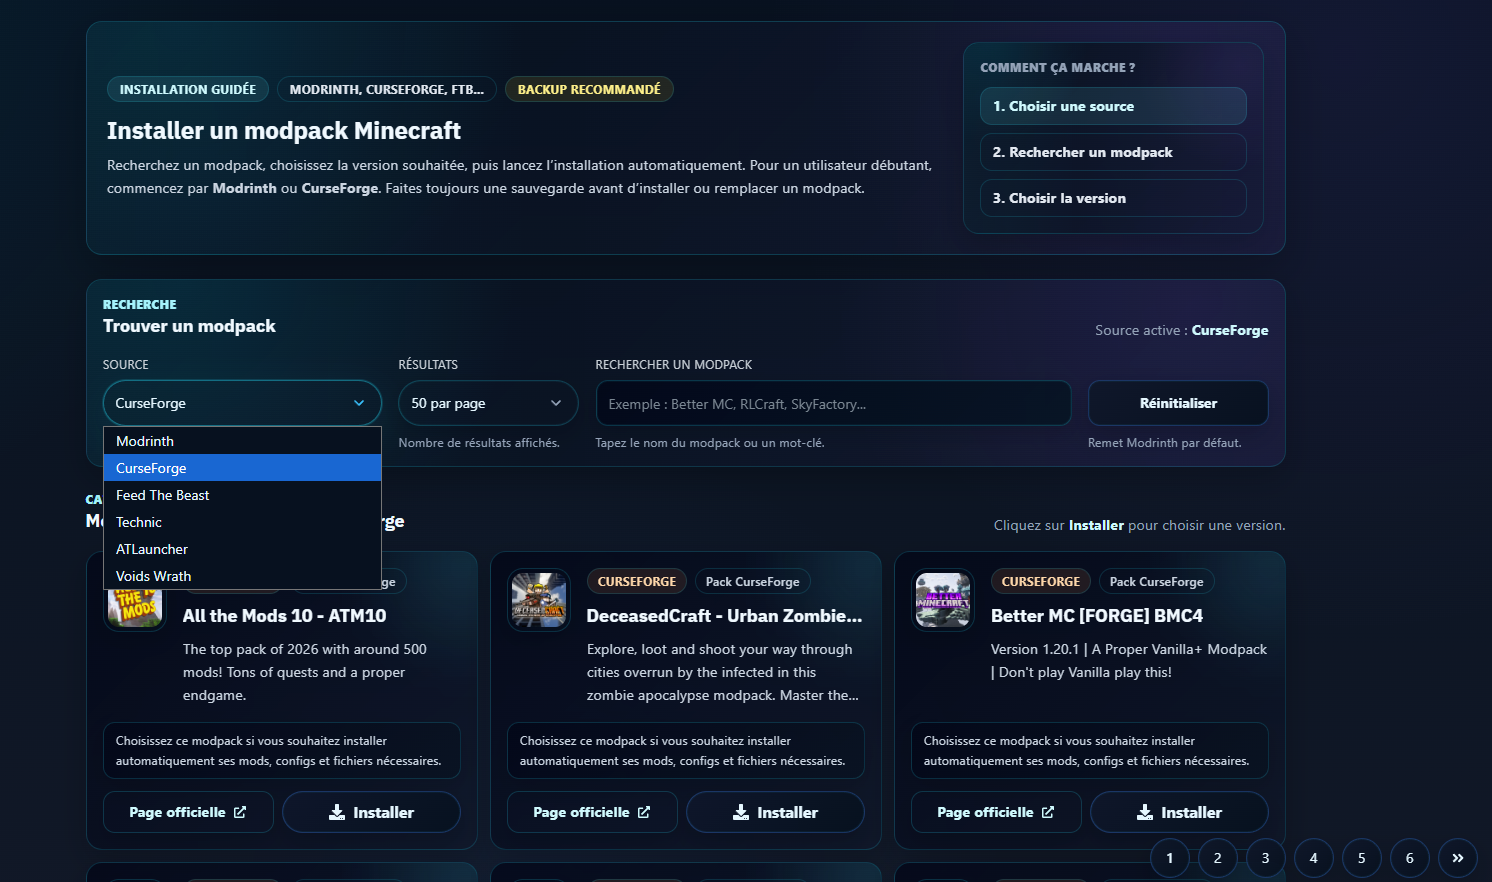1492x882 pixels.
Task: Click the DeceasedCraft modpack thumbnail
Action: (539, 600)
